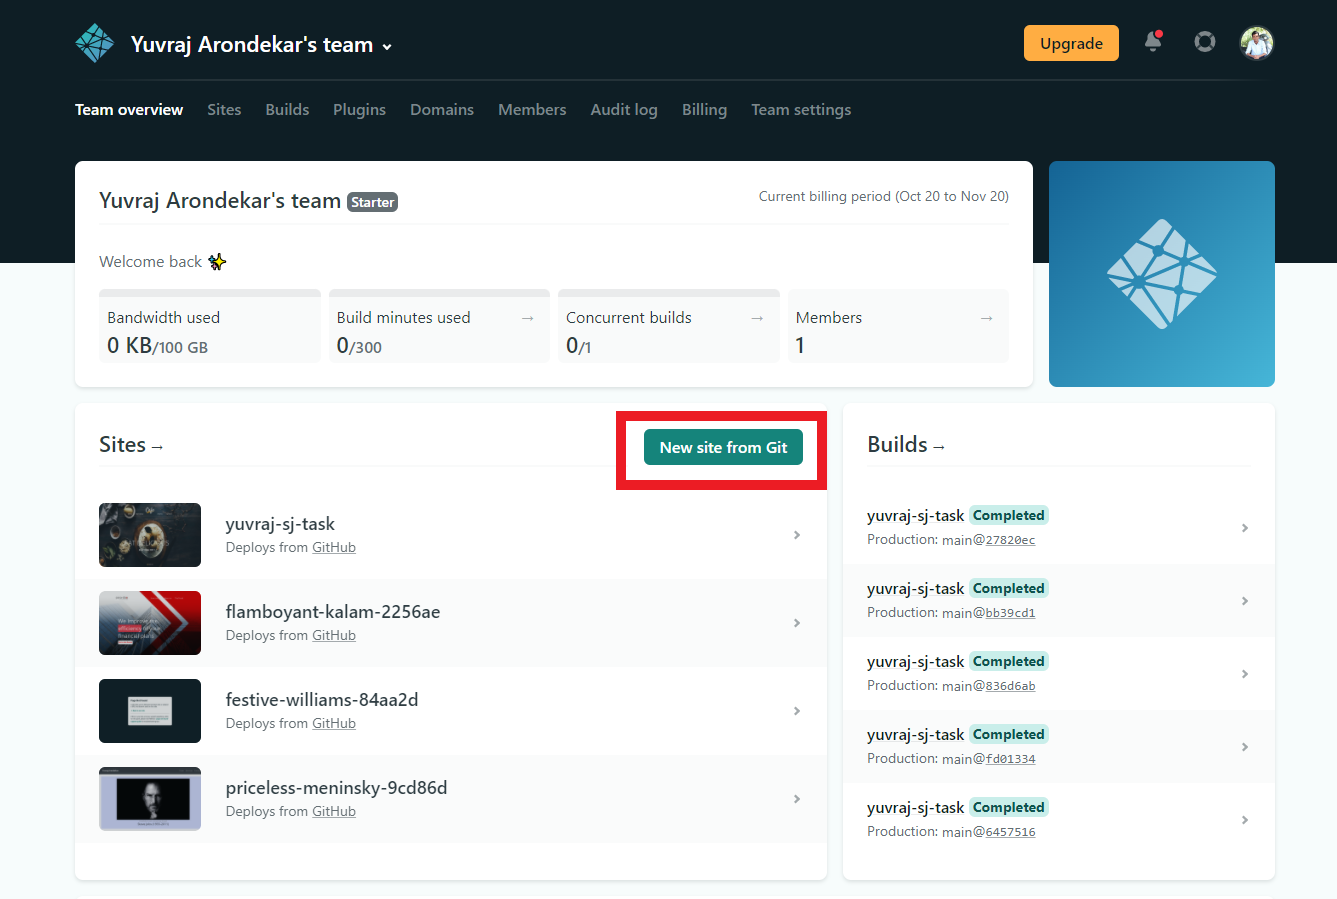Click the Netlify diamond logo in the header

[x=94, y=42]
